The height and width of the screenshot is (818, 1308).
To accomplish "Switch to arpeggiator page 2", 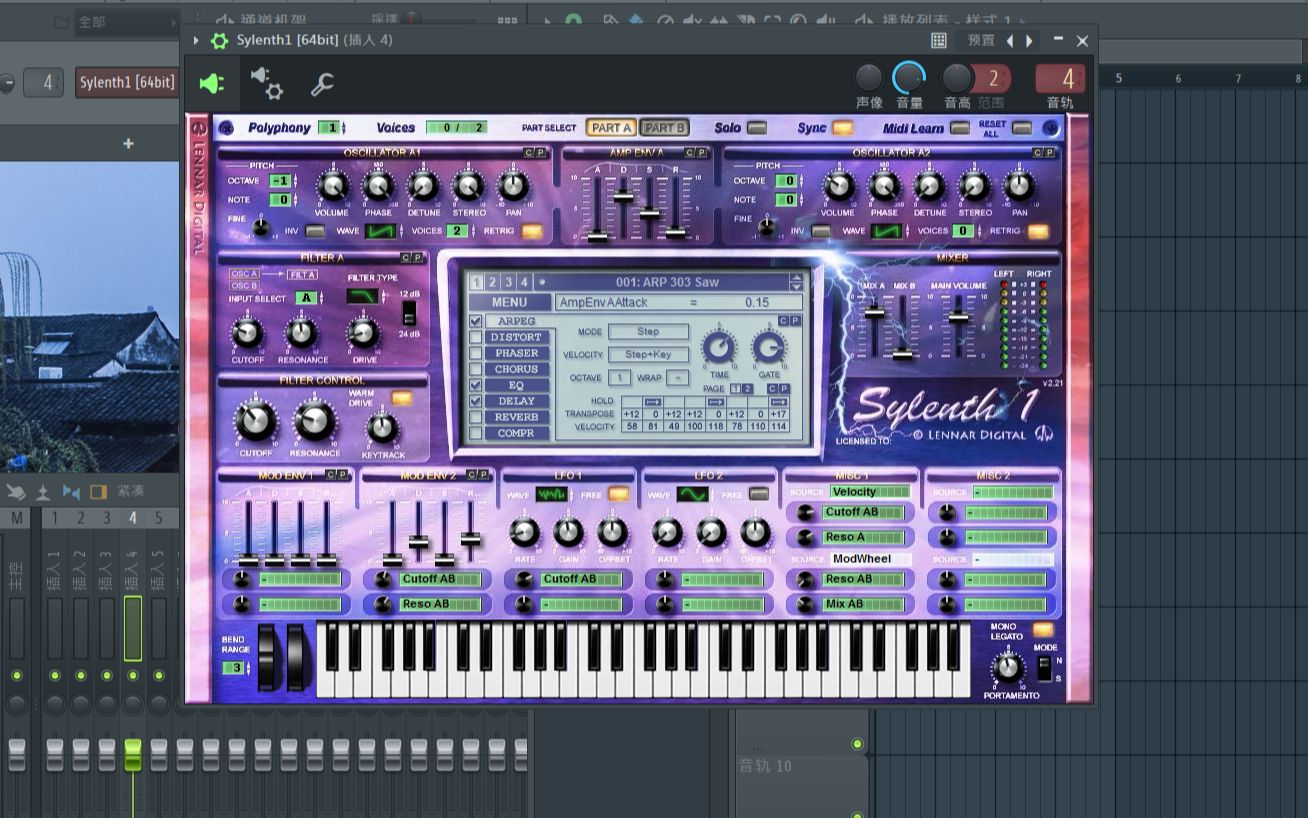I will click(x=748, y=389).
